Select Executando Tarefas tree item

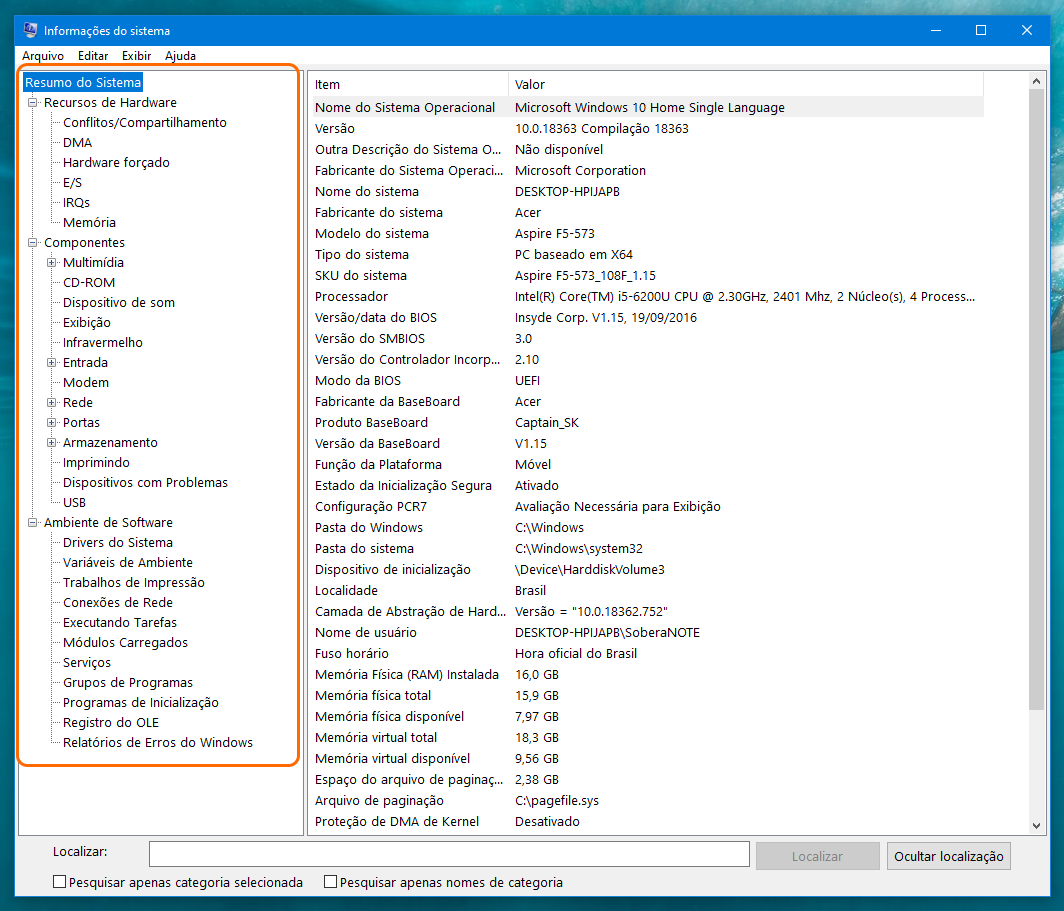click(119, 623)
